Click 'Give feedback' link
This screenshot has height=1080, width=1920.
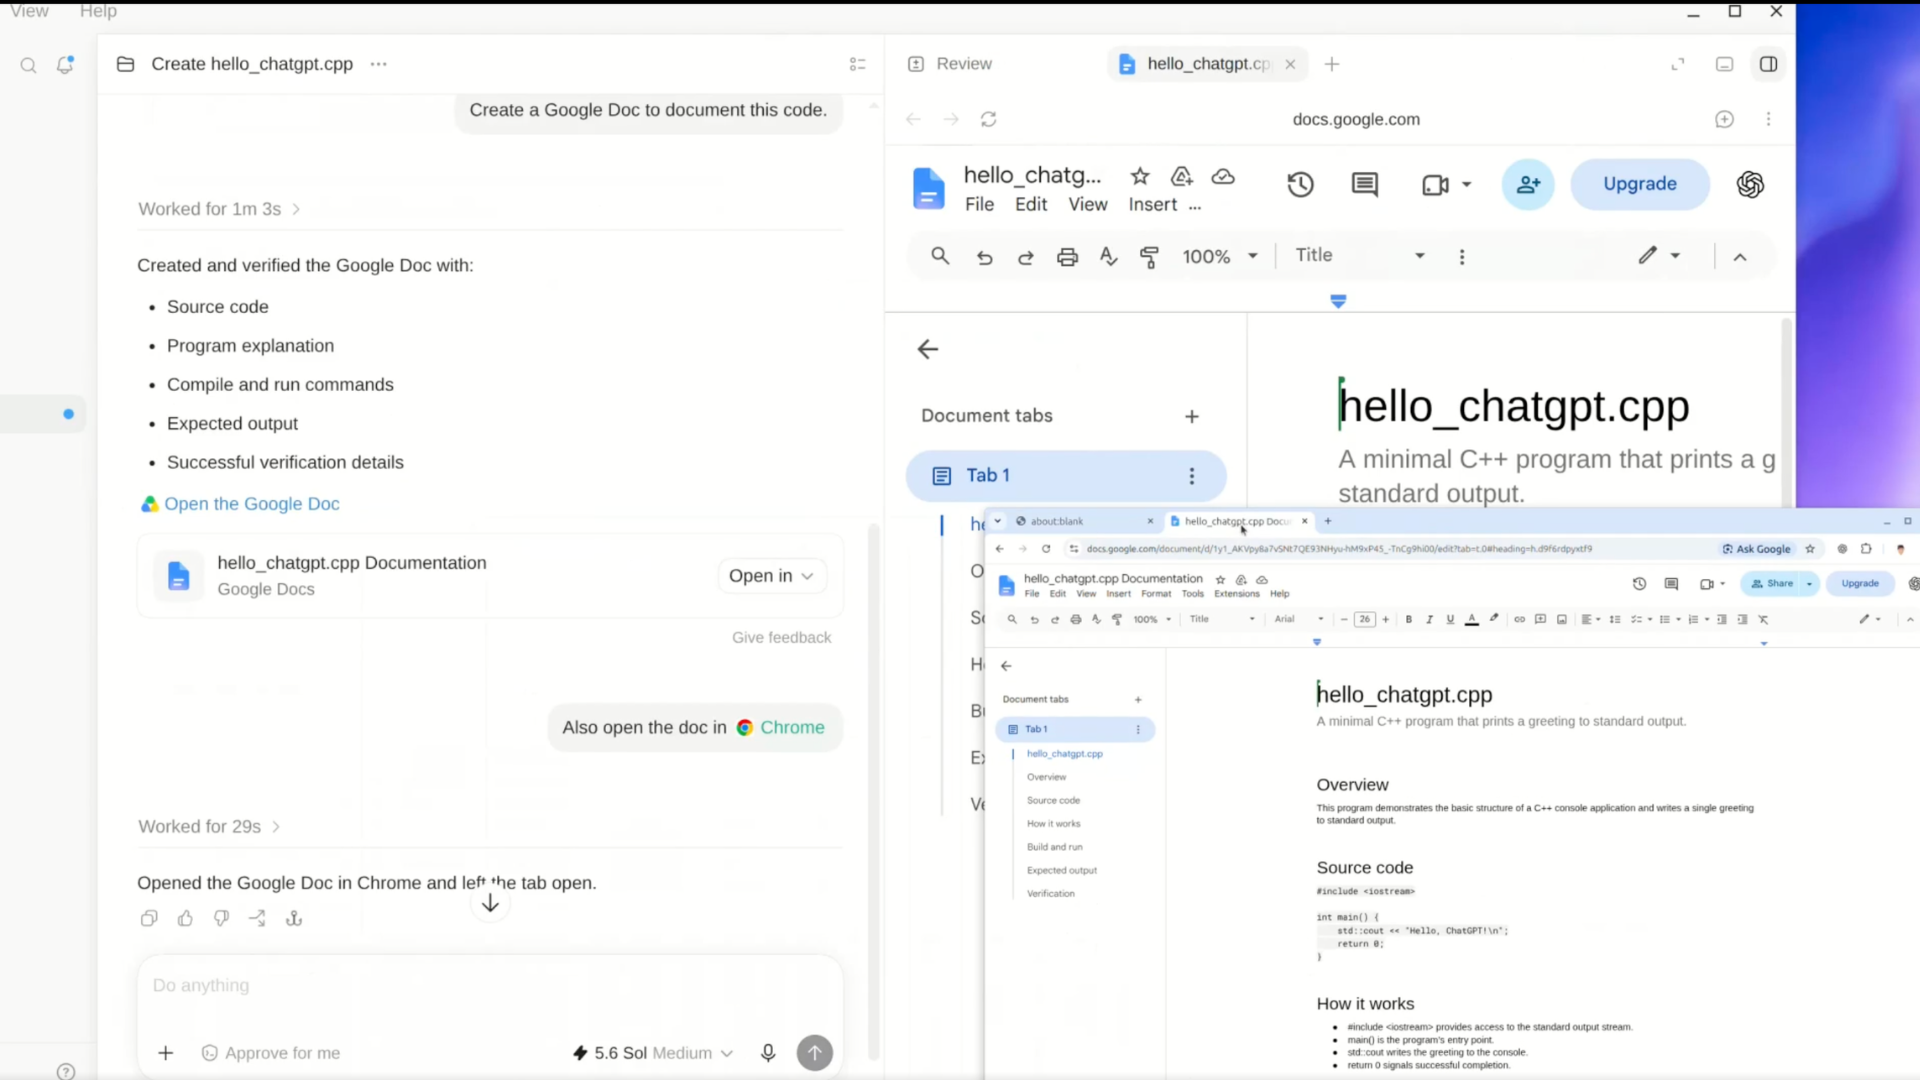[x=781, y=637]
